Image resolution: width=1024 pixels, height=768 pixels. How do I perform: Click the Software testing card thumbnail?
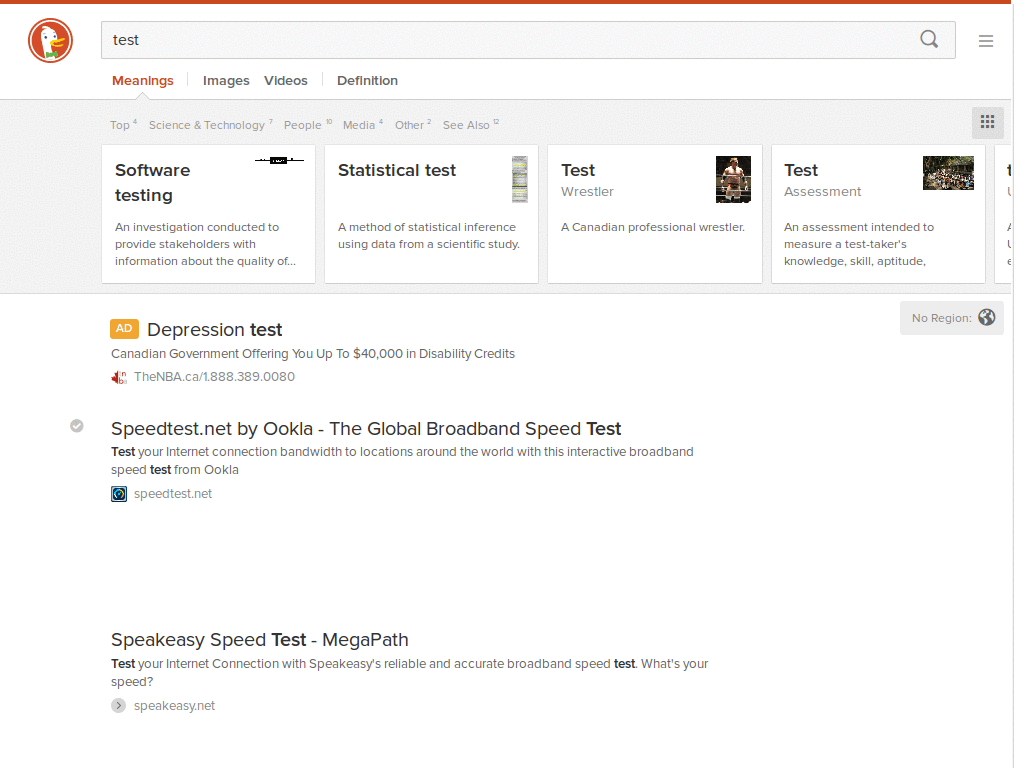[x=279, y=160]
